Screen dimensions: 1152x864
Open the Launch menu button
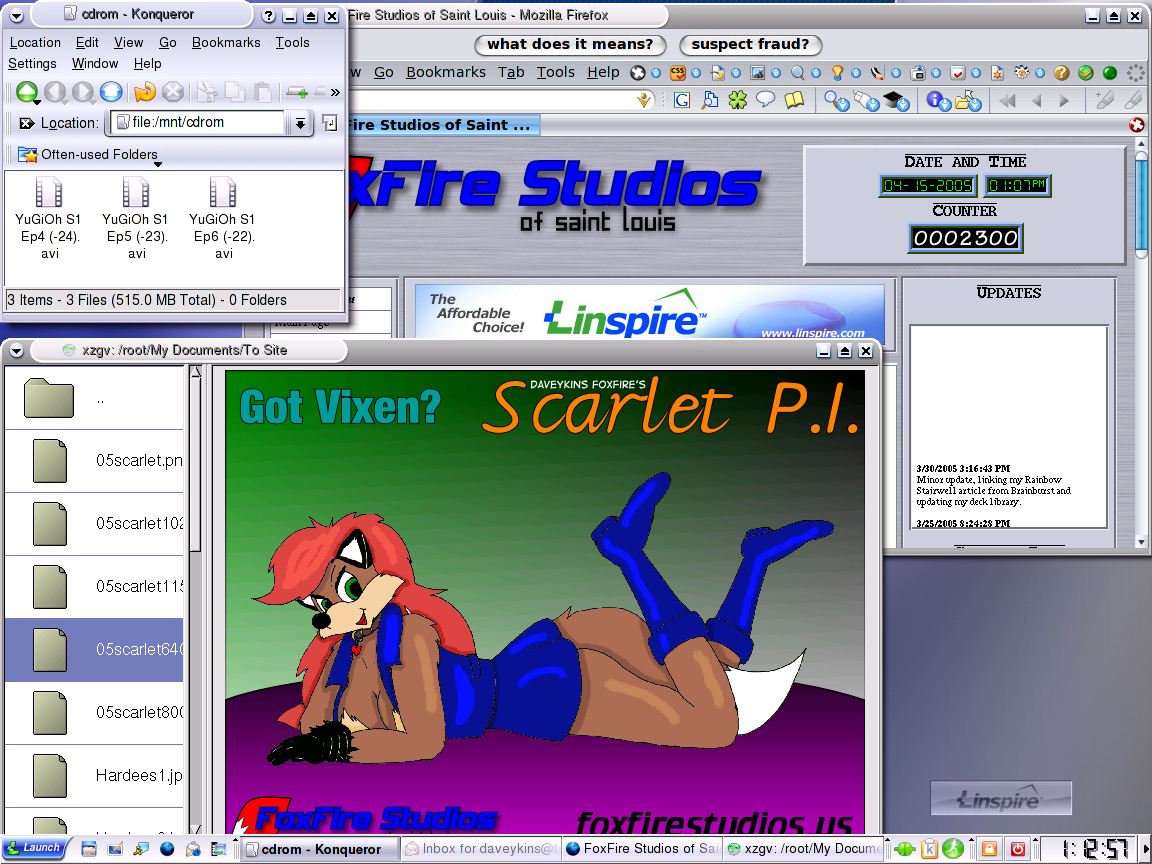[x=34, y=848]
